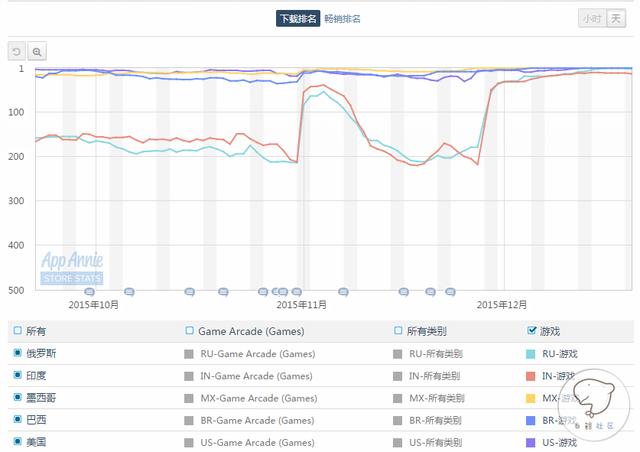Click the magnifier zoom icon

pos(37,51)
